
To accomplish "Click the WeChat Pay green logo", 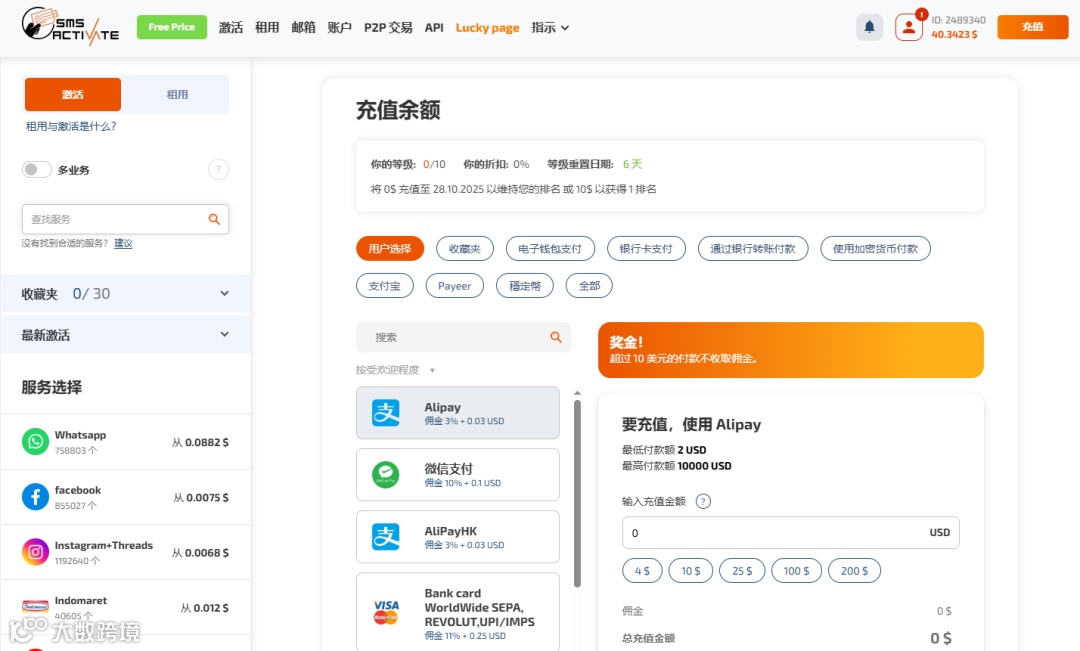I will pyautogui.click(x=386, y=475).
